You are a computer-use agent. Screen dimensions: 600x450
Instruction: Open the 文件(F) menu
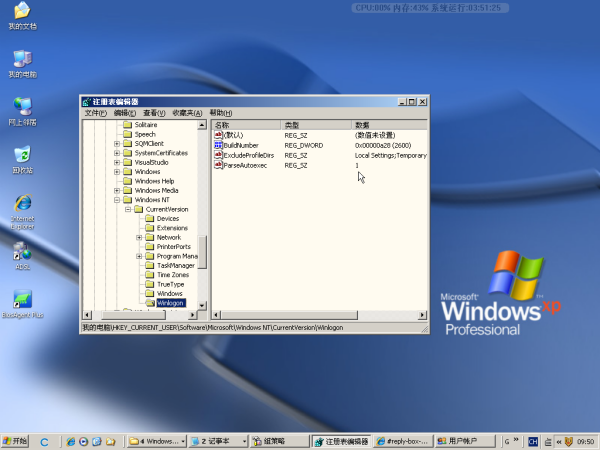95,113
